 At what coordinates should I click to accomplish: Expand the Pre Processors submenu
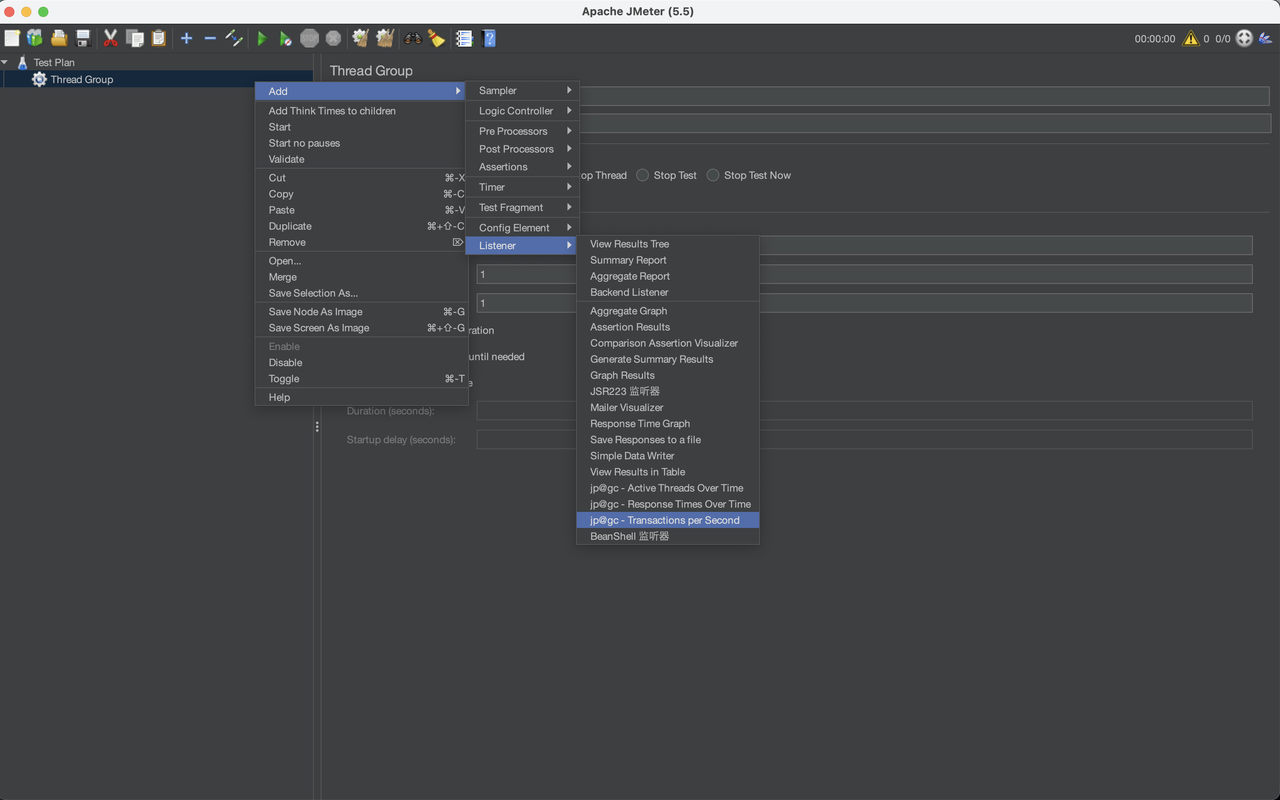coord(522,131)
